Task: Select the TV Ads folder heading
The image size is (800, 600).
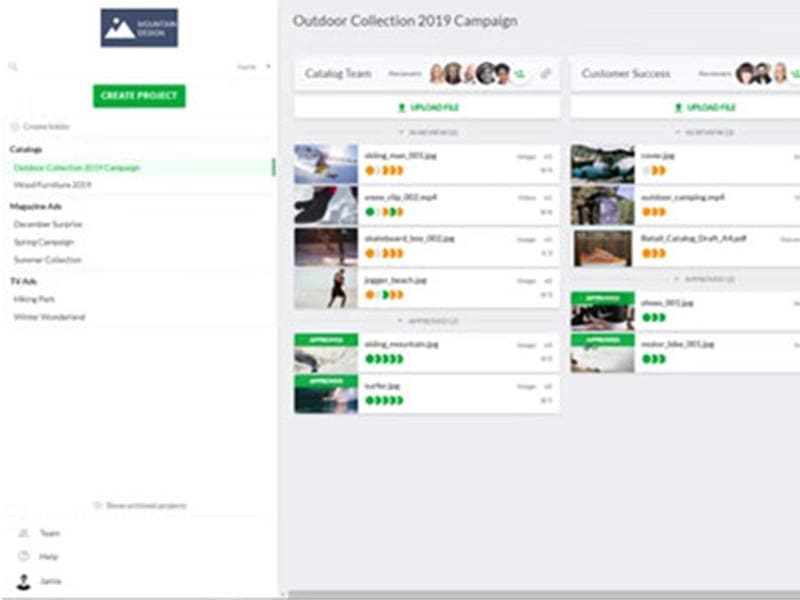Action: click(x=23, y=282)
